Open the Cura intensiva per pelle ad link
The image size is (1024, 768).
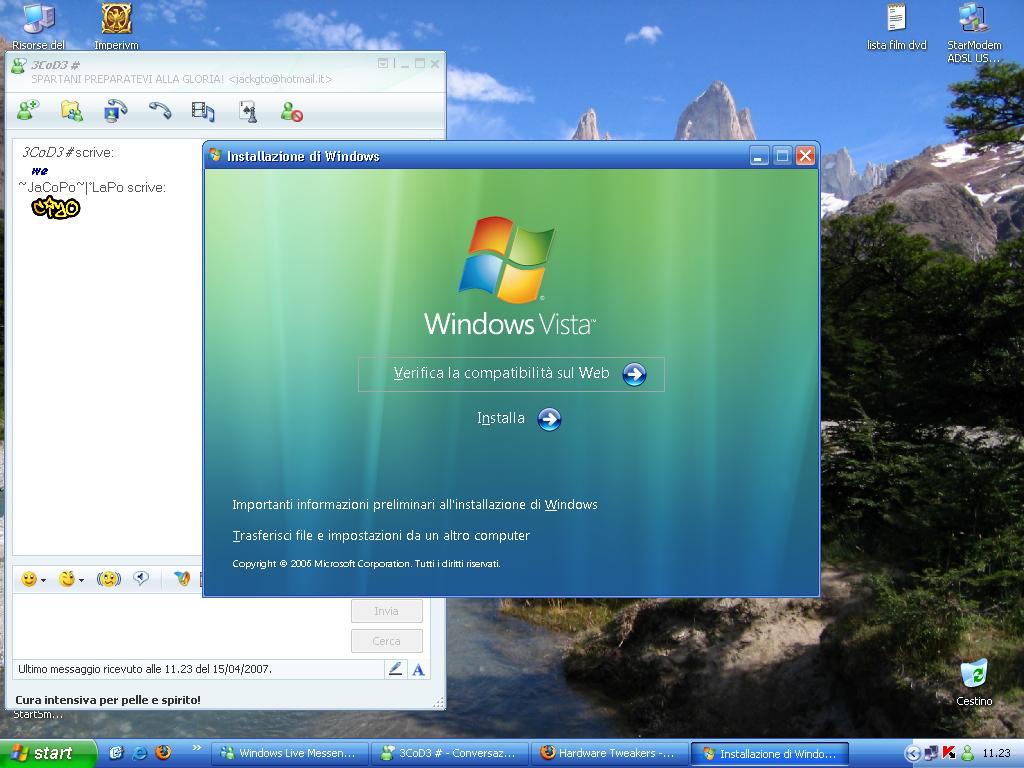(x=108, y=700)
